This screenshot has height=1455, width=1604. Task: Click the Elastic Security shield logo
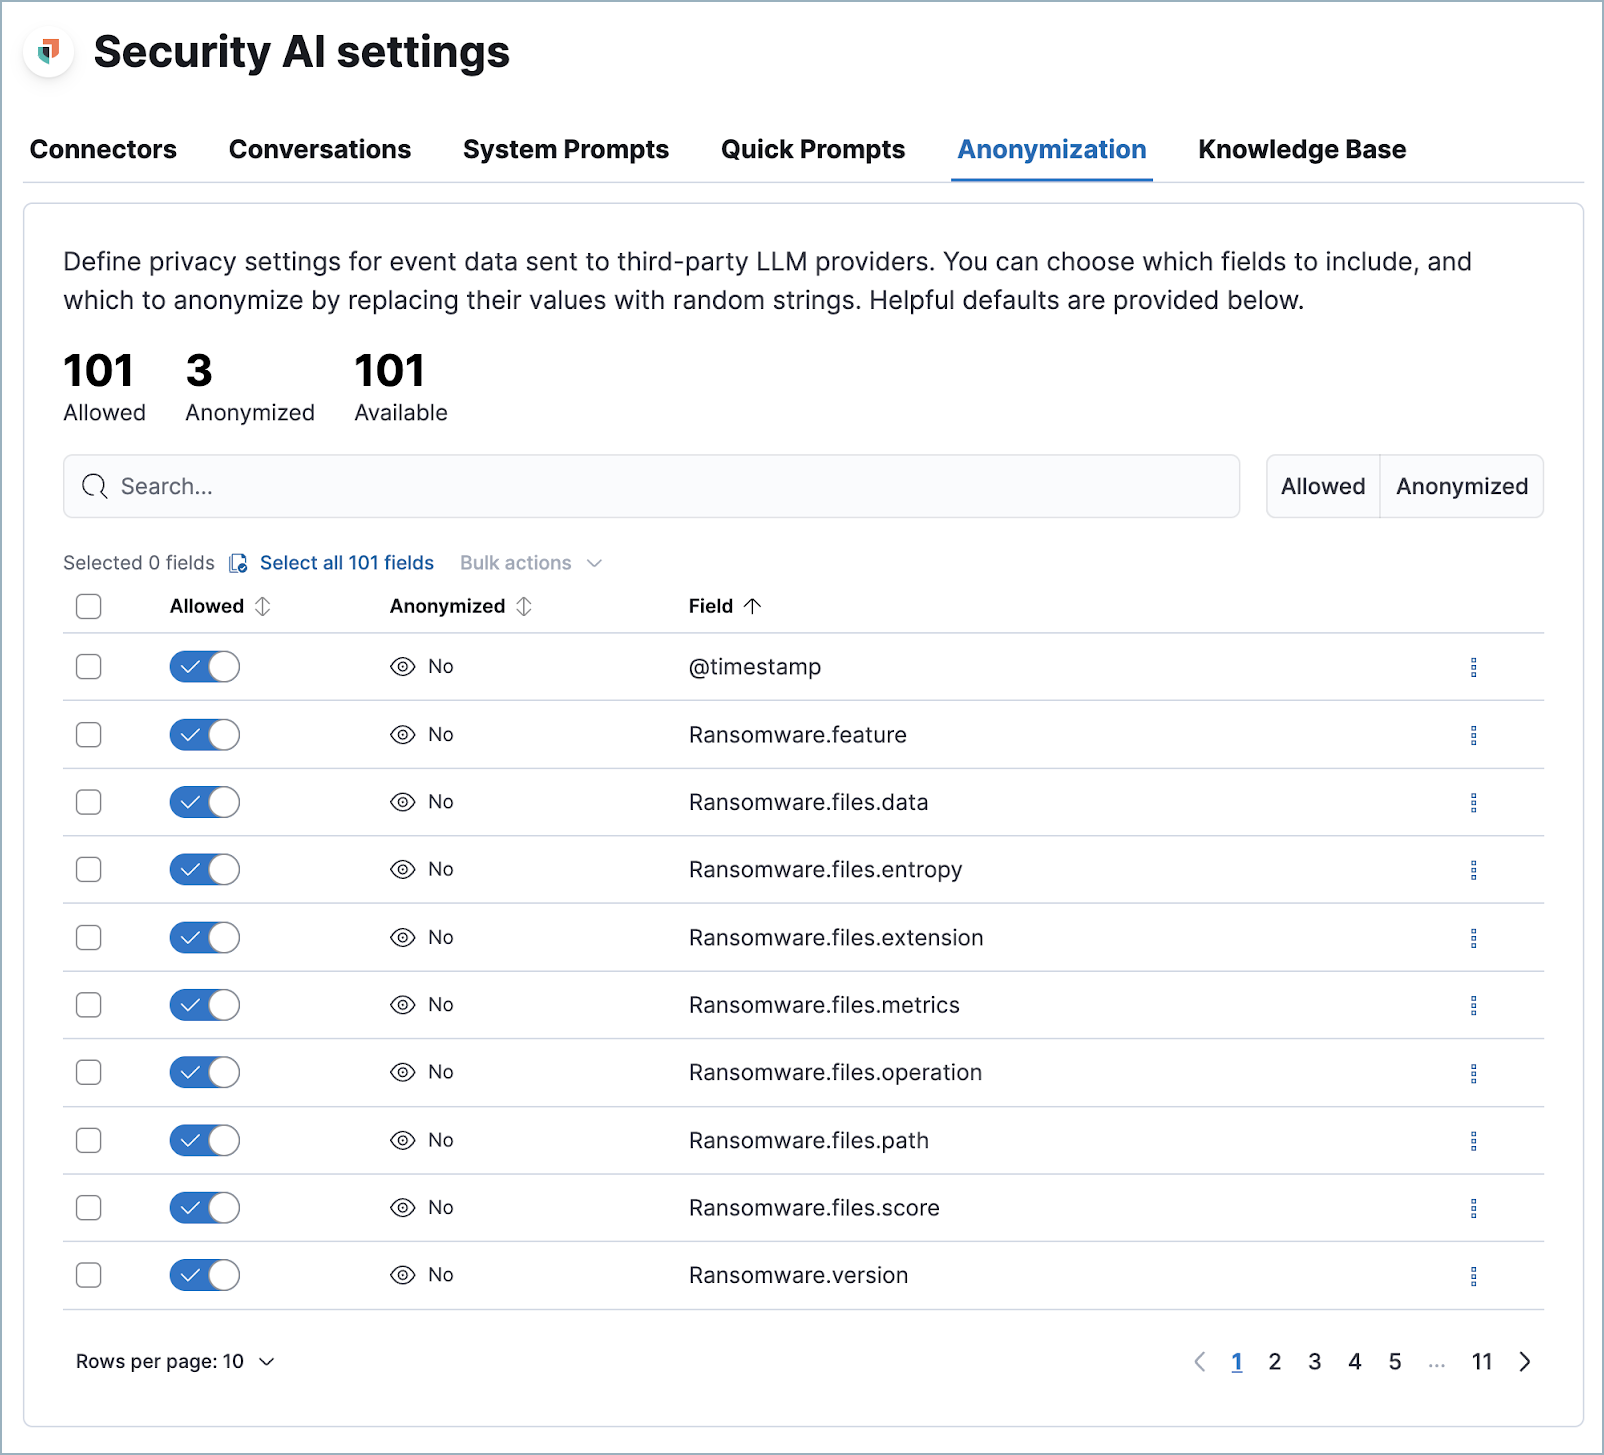coord(49,51)
